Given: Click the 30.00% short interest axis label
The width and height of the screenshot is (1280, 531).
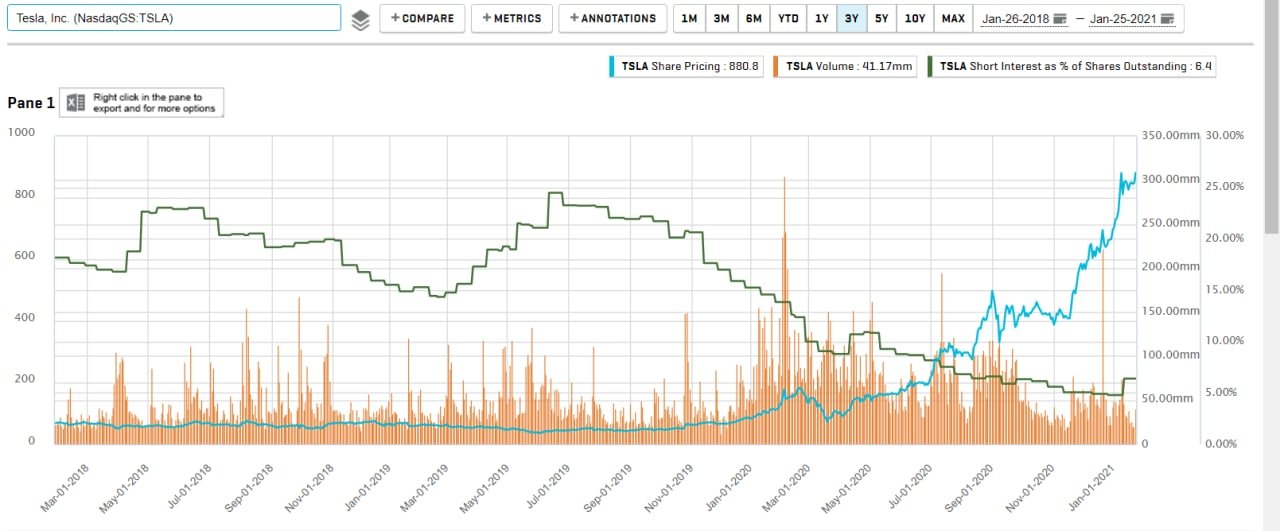Looking at the screenshot, I should tap(1225, 135).
